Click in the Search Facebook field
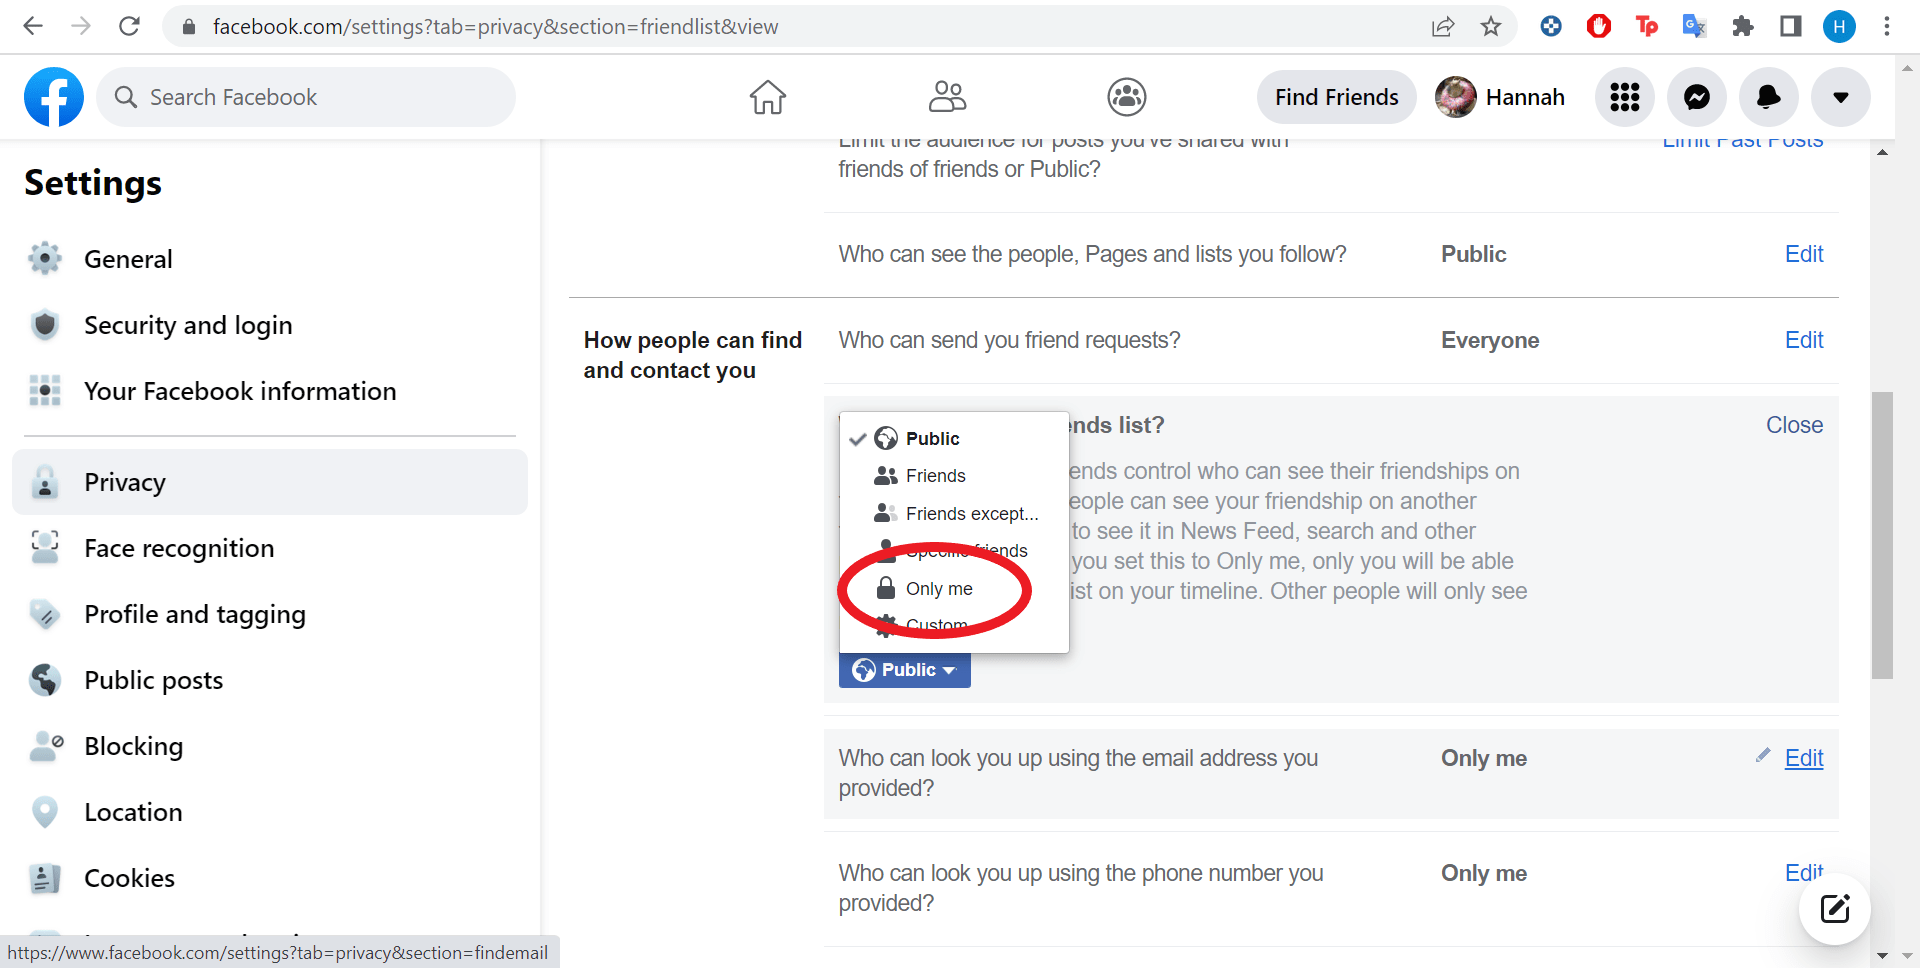Image resolution: width=1920 pixels, height=968 pixels. (306, 97)
